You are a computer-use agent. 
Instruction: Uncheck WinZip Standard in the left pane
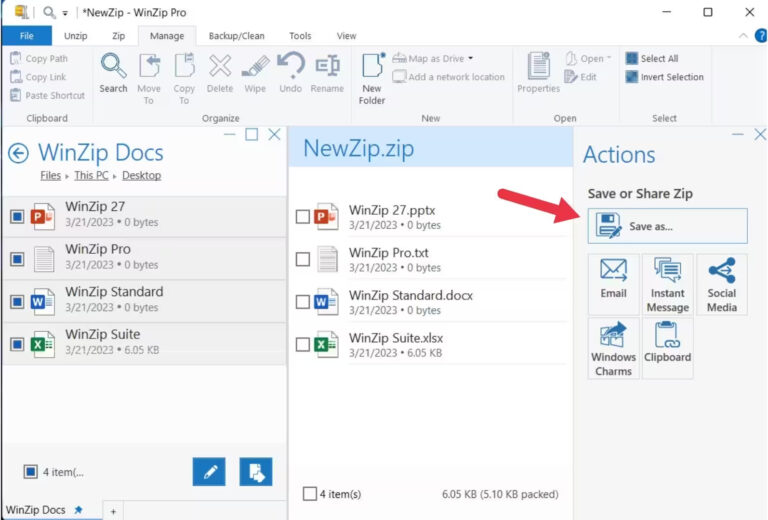click(17, 300)
